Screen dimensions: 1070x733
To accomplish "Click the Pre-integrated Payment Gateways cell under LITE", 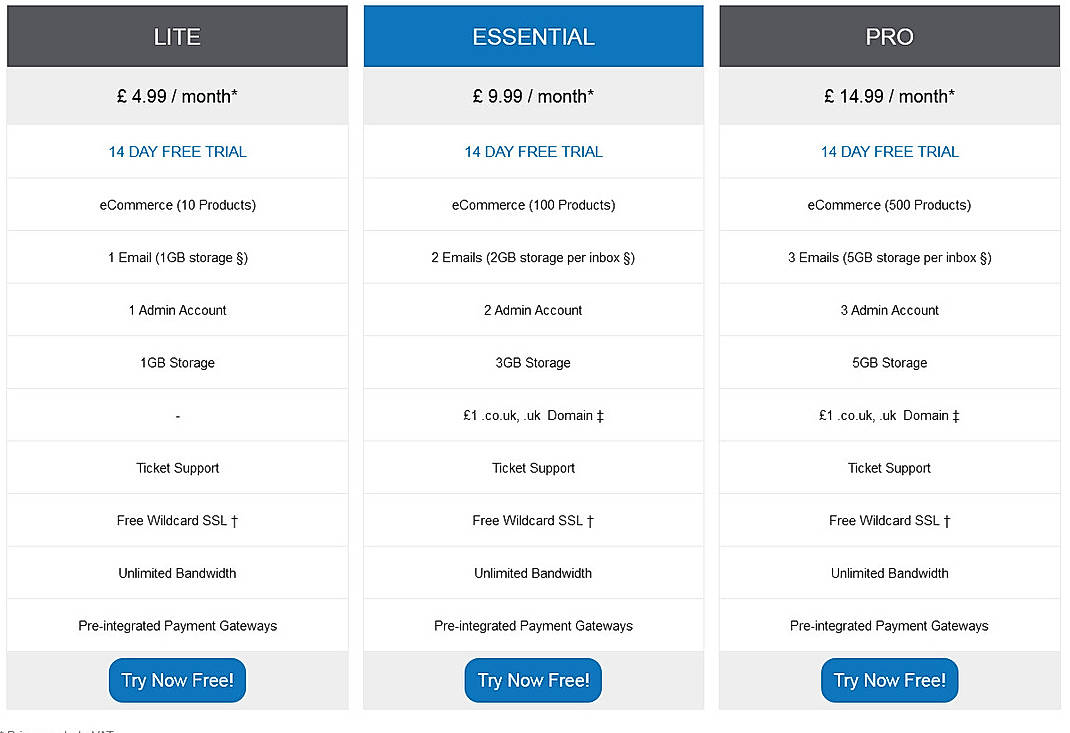I will [177, 625].
